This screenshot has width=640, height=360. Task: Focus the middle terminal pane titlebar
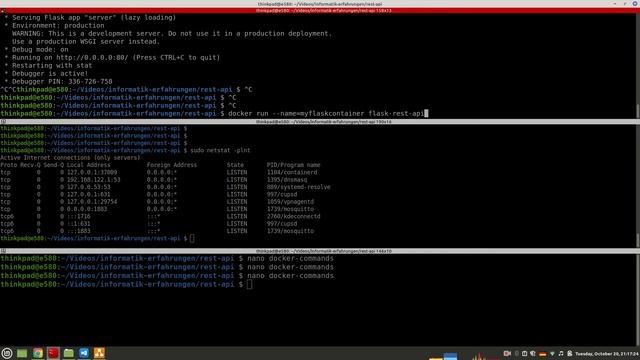[x=320, y=122]
